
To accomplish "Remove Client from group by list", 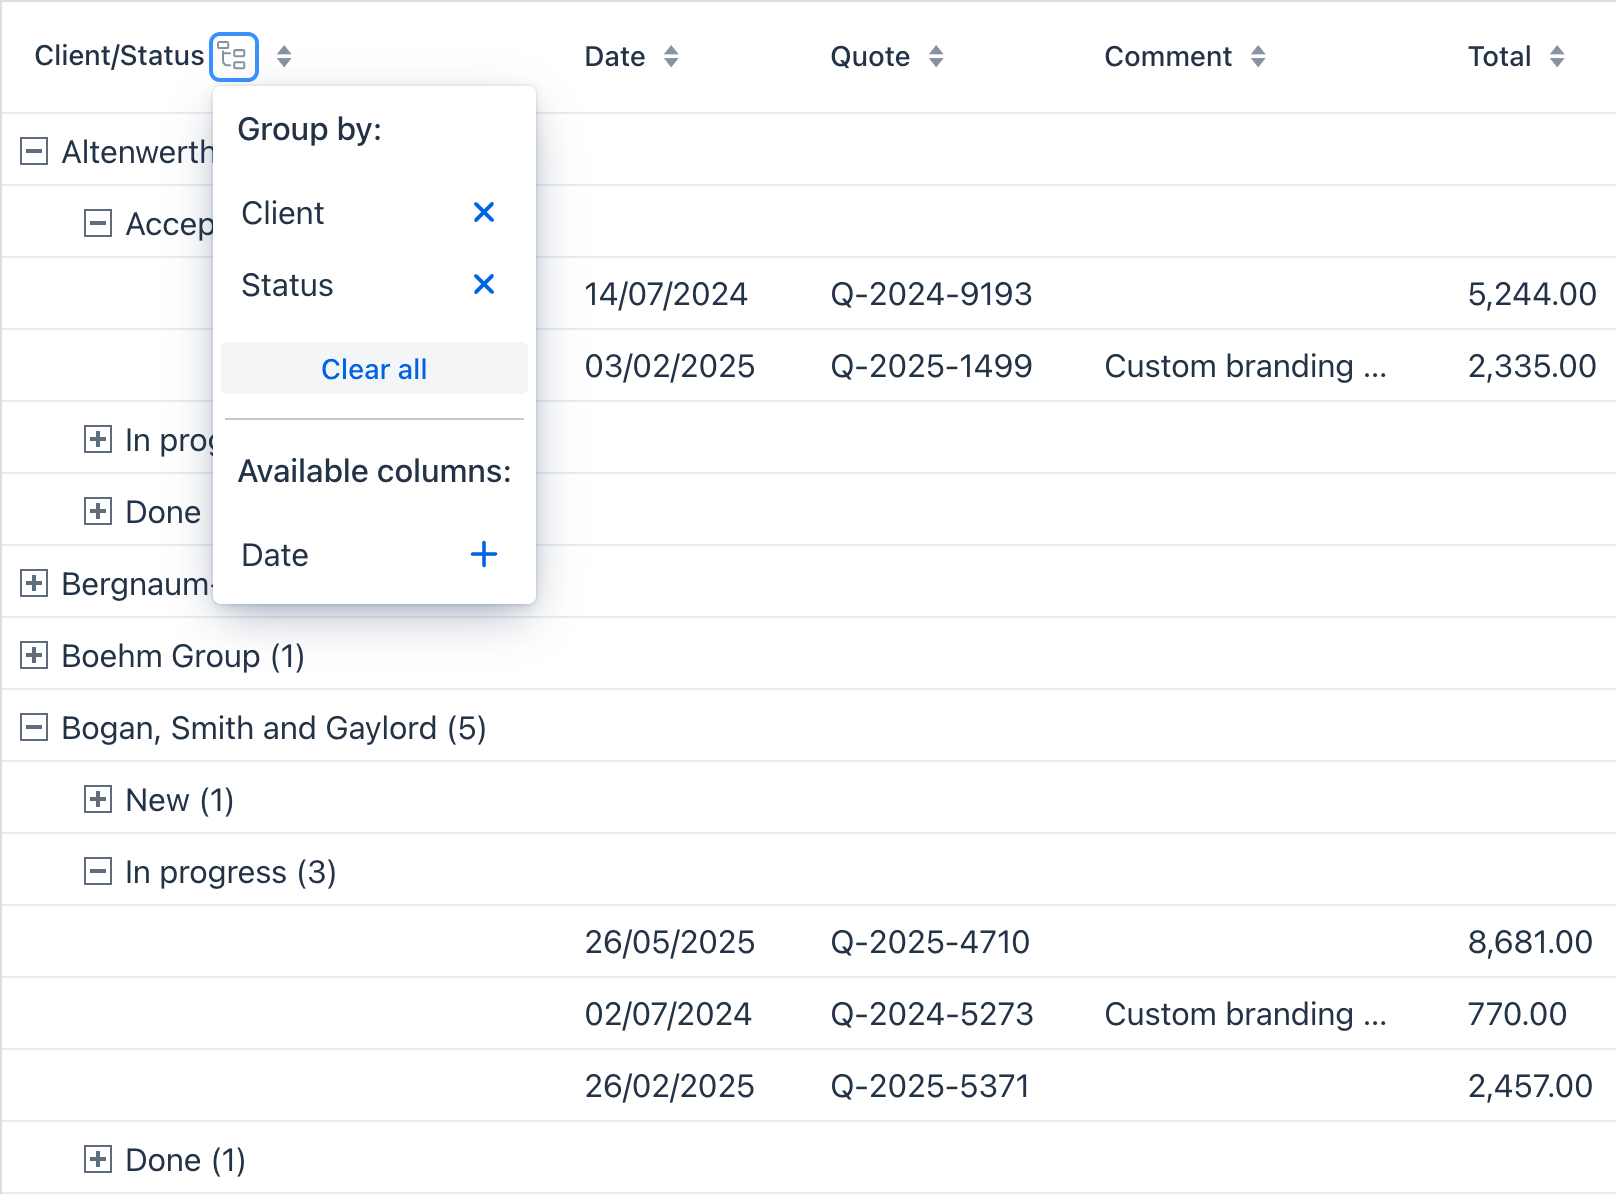I will coord(484,212).
